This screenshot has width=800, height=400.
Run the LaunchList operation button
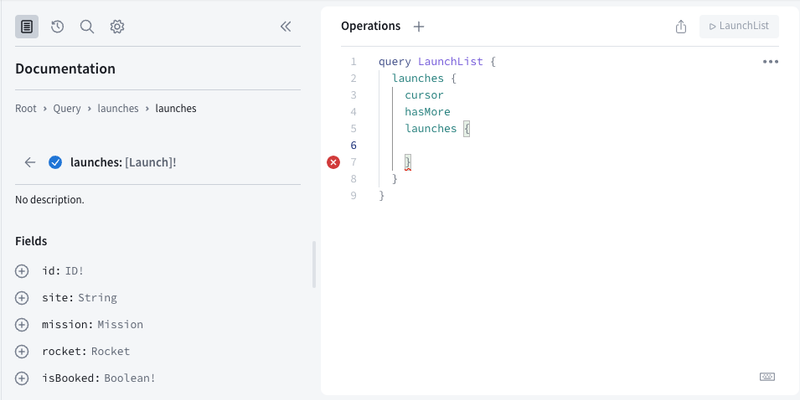(739, 27)
